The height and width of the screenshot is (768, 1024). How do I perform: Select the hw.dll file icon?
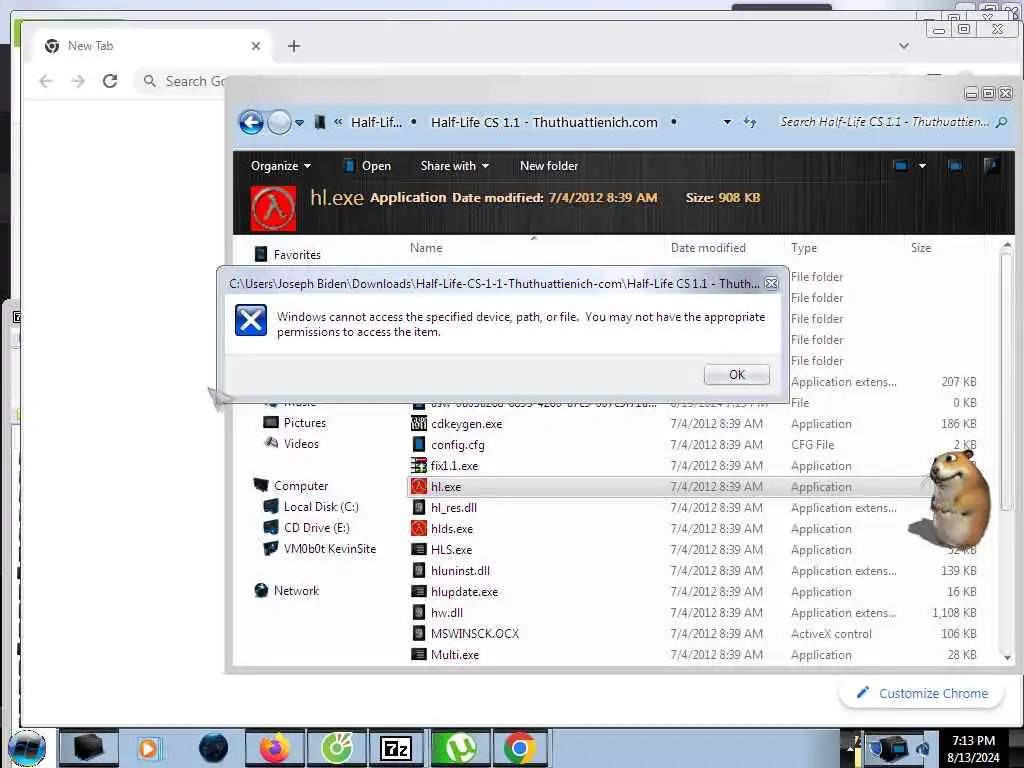419,612
